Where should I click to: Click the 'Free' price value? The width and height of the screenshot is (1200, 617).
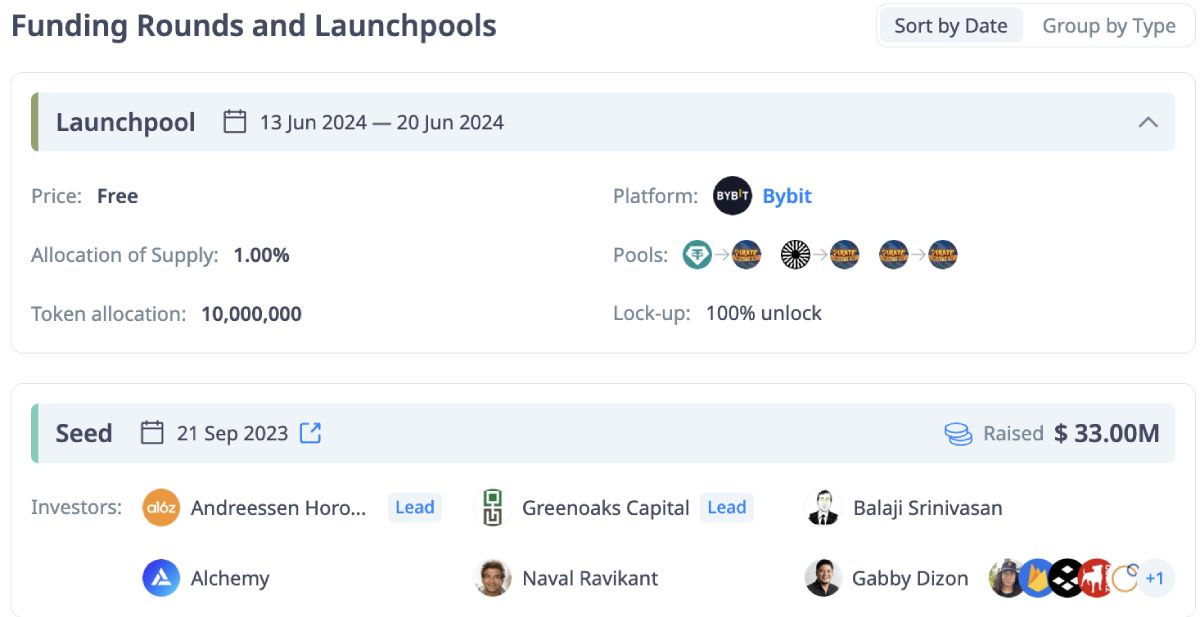(118, 196)
